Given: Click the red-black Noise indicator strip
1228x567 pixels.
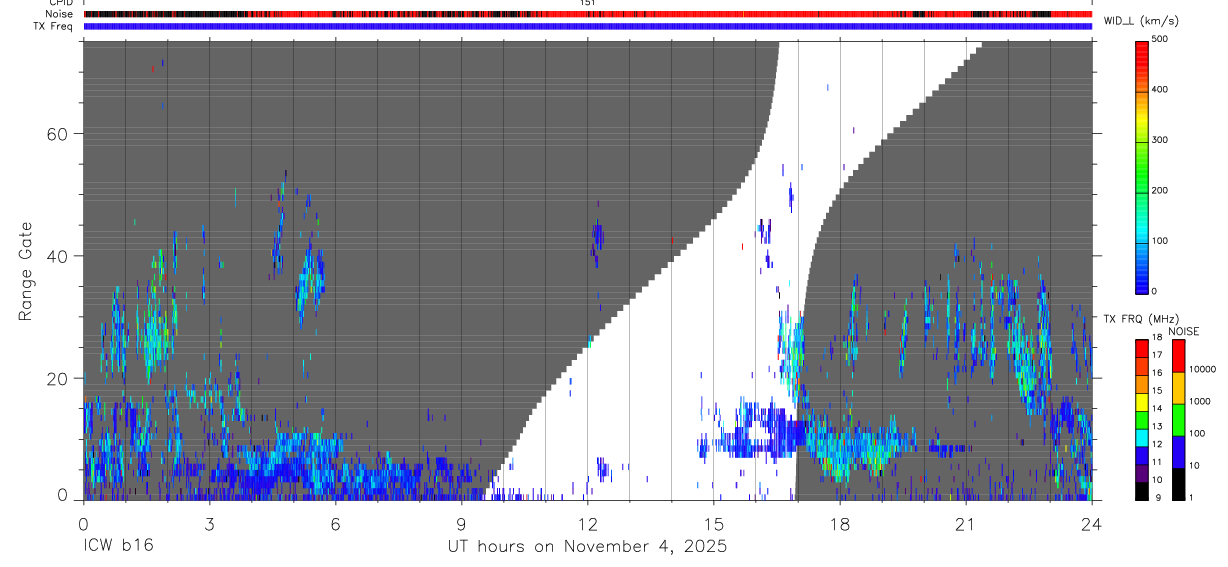Looking at the screenshot, I should point(588,14).
